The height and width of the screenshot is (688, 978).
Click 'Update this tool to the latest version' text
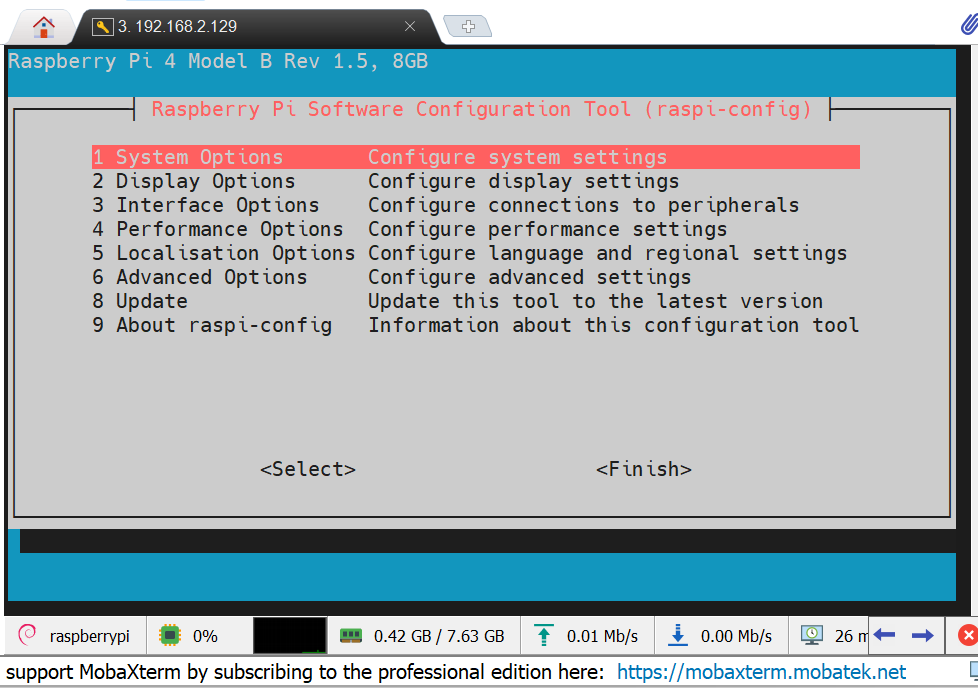click(595, 301)
